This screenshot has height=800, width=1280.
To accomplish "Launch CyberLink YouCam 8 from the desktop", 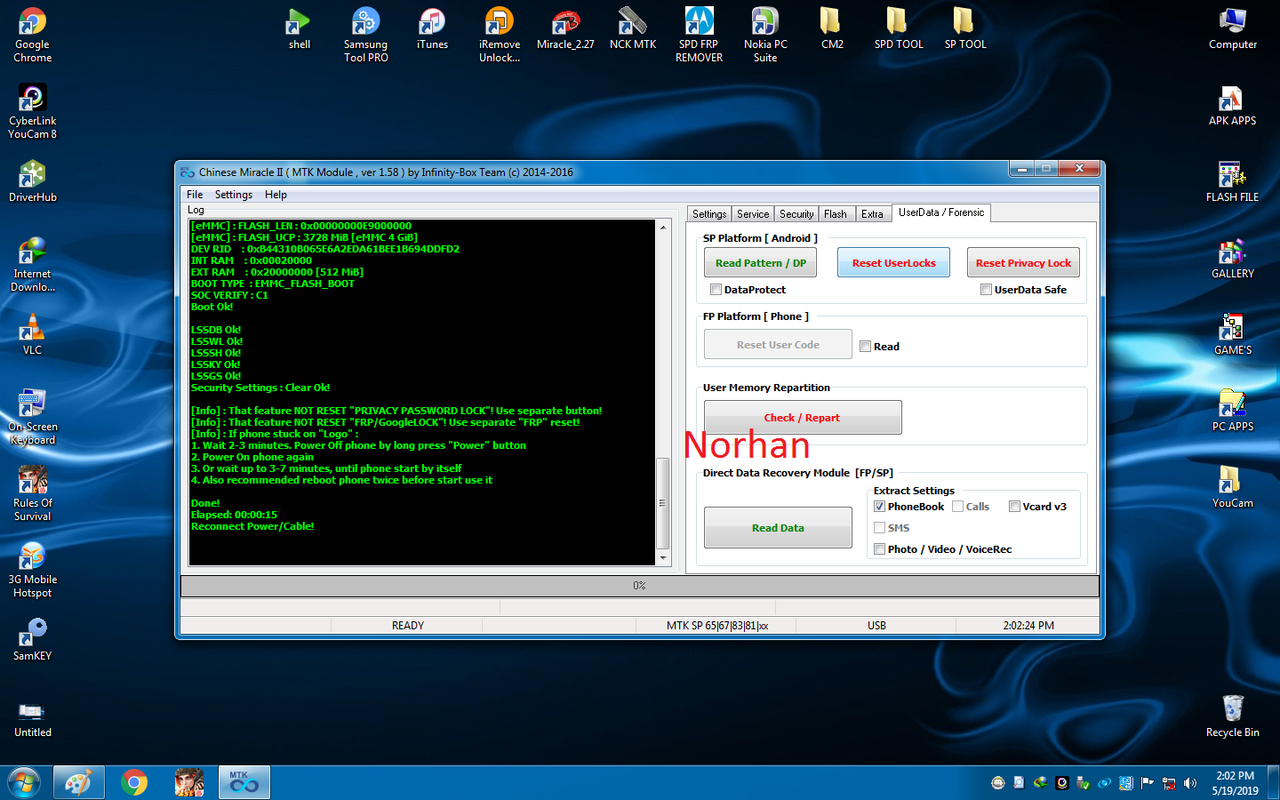I will pyautogui.click(x=32, y=111).
